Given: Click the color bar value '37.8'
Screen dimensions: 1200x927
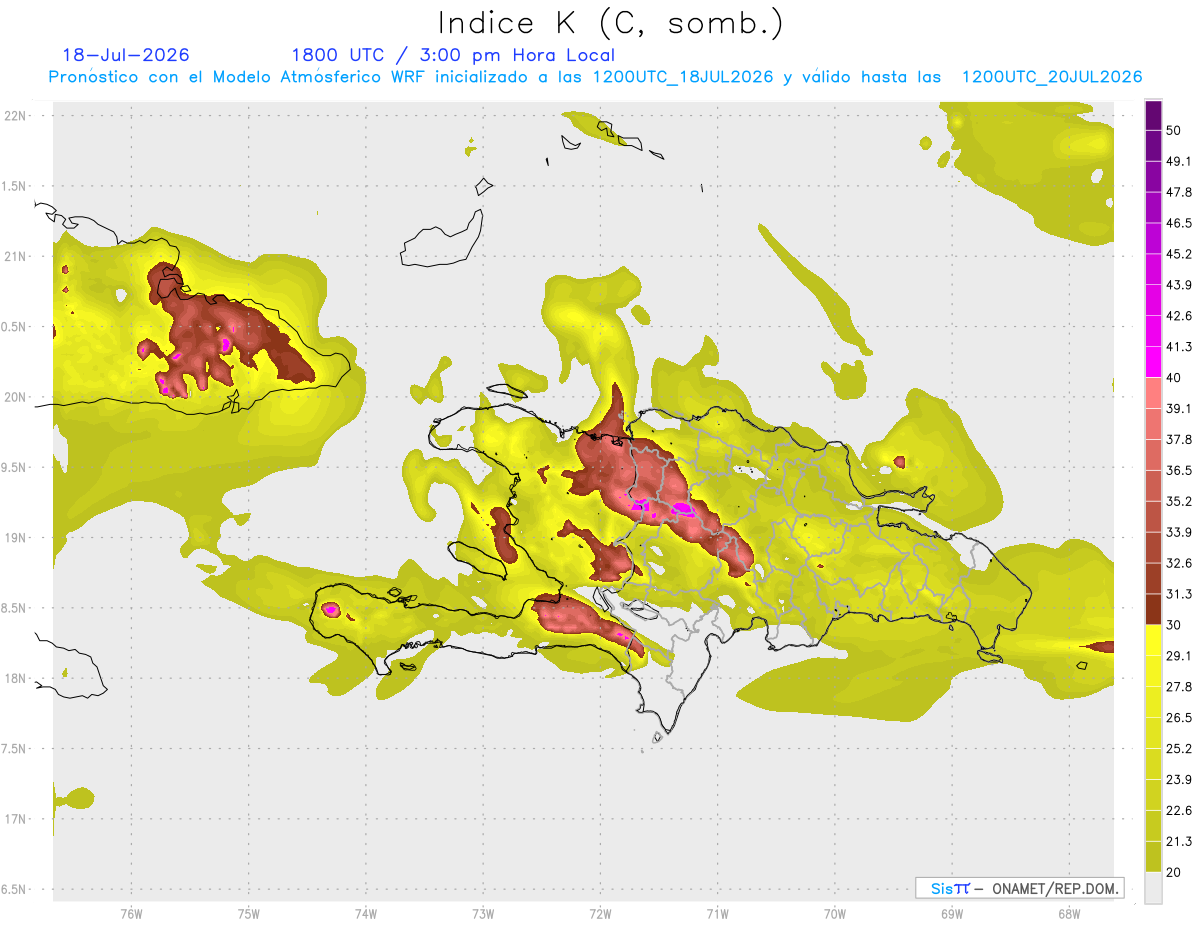Looking at the screenshot, I should click(x=1178, y=439).
